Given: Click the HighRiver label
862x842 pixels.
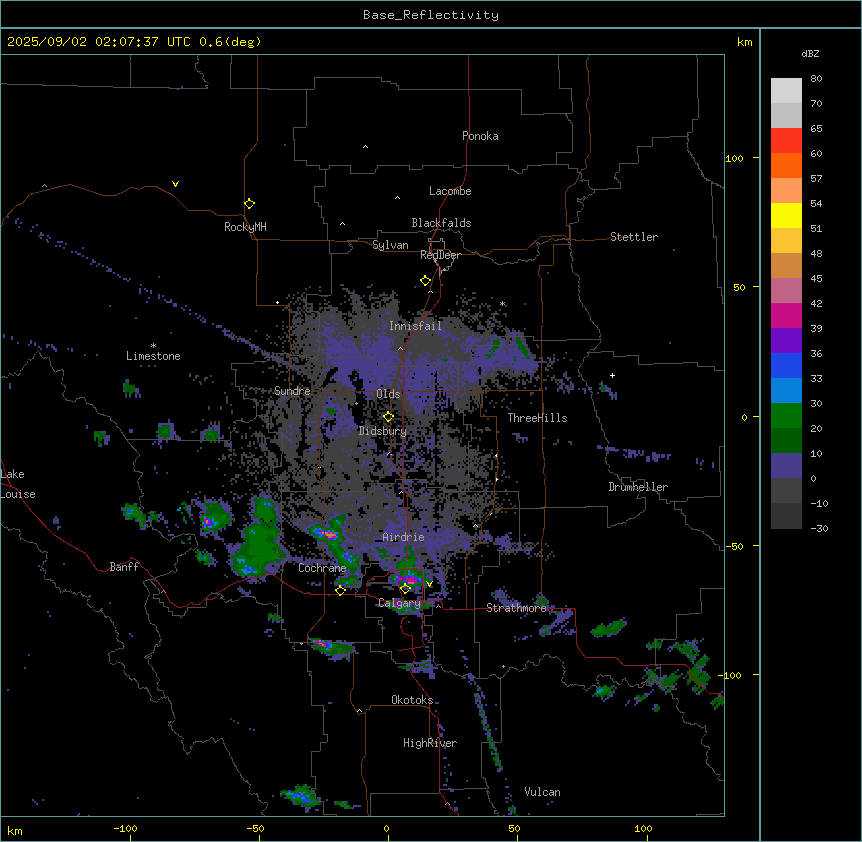Looking at the screenshot, I should [x=430, y=743].
